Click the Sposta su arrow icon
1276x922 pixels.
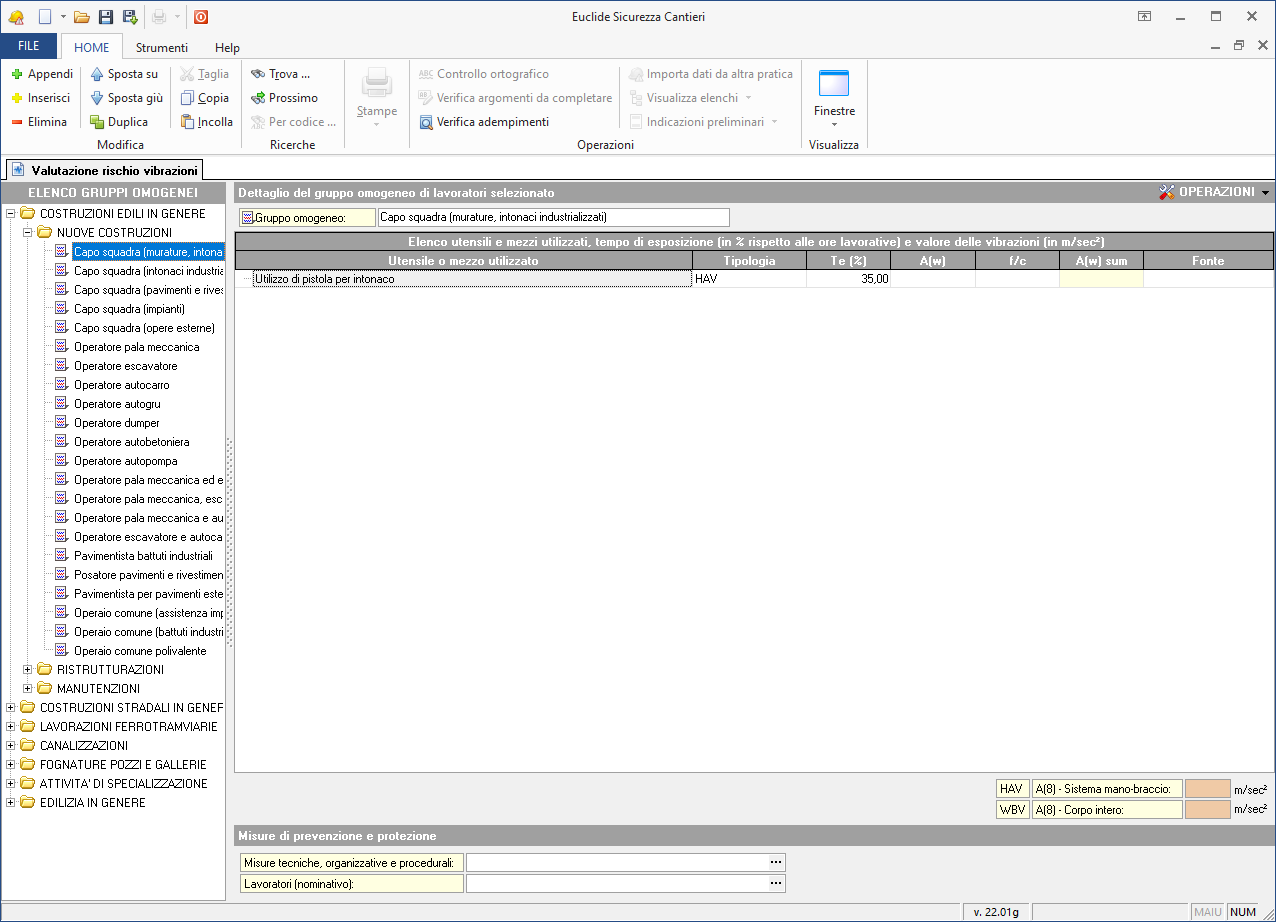(x=97, y=74)
